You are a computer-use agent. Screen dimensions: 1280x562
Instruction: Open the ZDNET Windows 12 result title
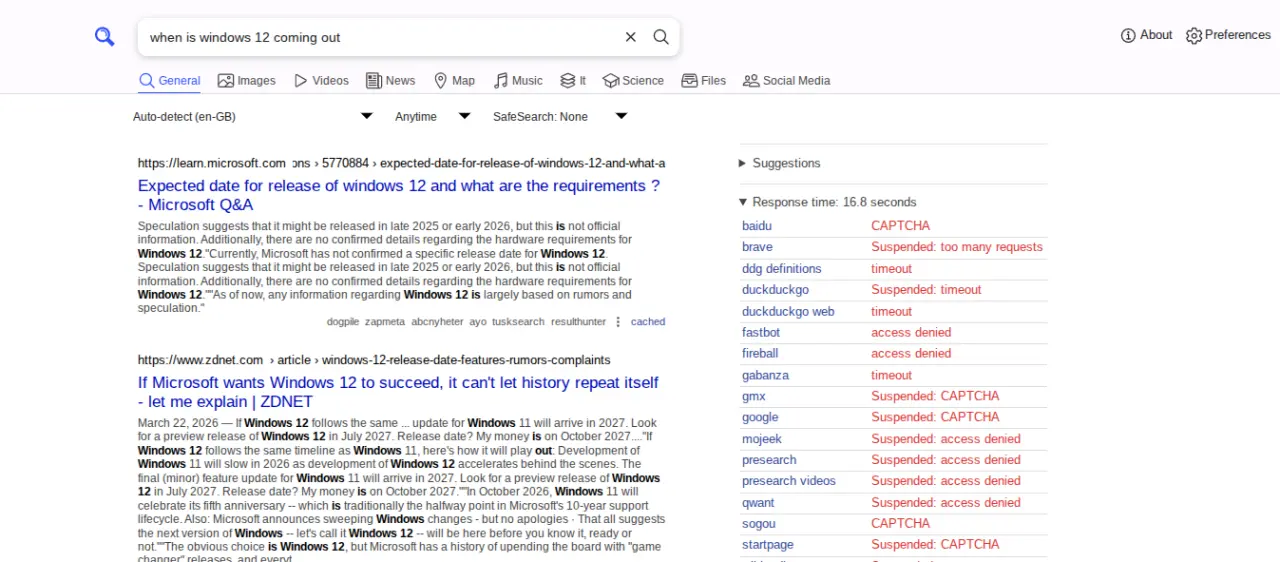[398, 392]
